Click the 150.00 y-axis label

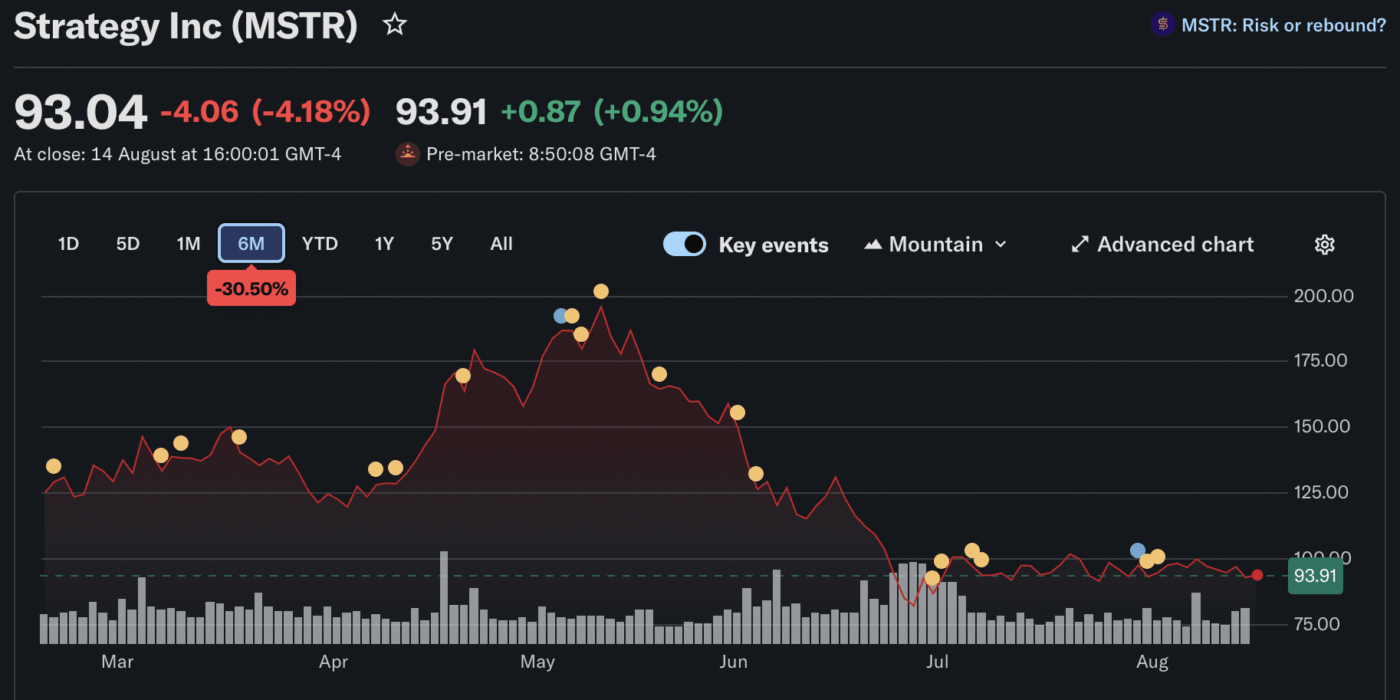pos(1322,427)
